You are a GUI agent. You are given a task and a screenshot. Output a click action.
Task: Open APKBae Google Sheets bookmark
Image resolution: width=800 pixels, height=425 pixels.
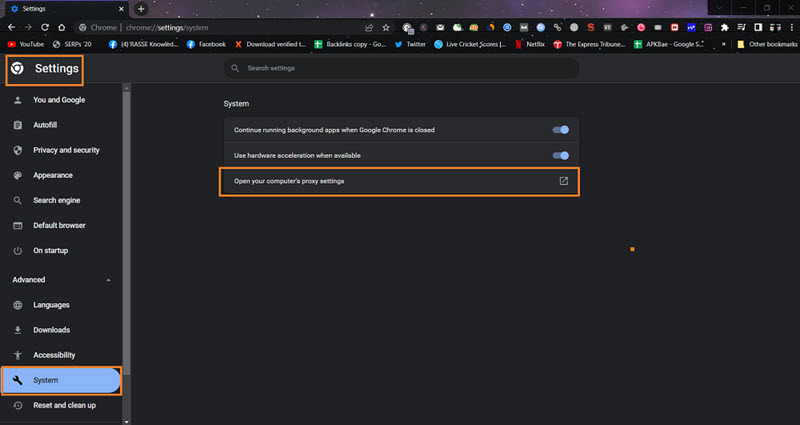pyautogui.click(x=669, y=44)
